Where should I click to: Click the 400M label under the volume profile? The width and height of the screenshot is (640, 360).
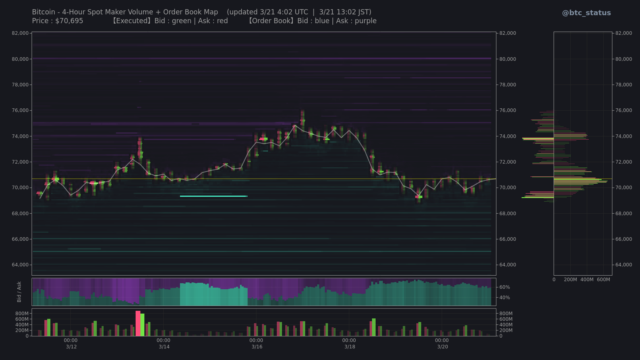tap(587, 280)
